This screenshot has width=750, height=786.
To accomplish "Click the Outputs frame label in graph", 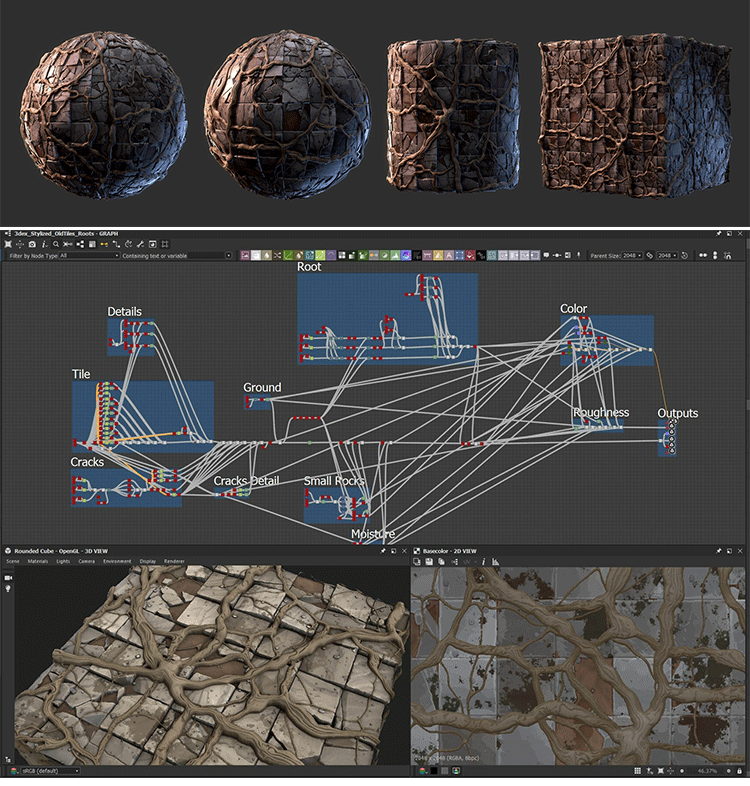I will click(x=677, y=413).
